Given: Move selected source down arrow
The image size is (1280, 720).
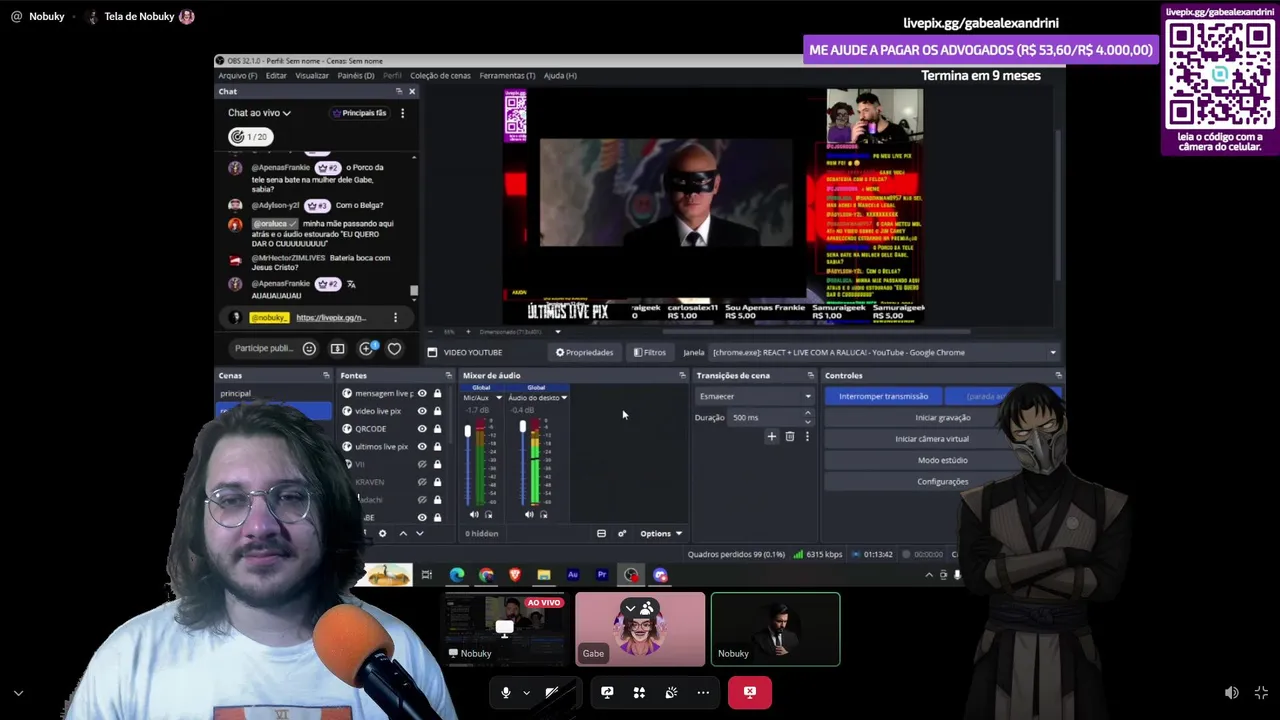Looking at the screenshot, I should (x=419, y=533).
